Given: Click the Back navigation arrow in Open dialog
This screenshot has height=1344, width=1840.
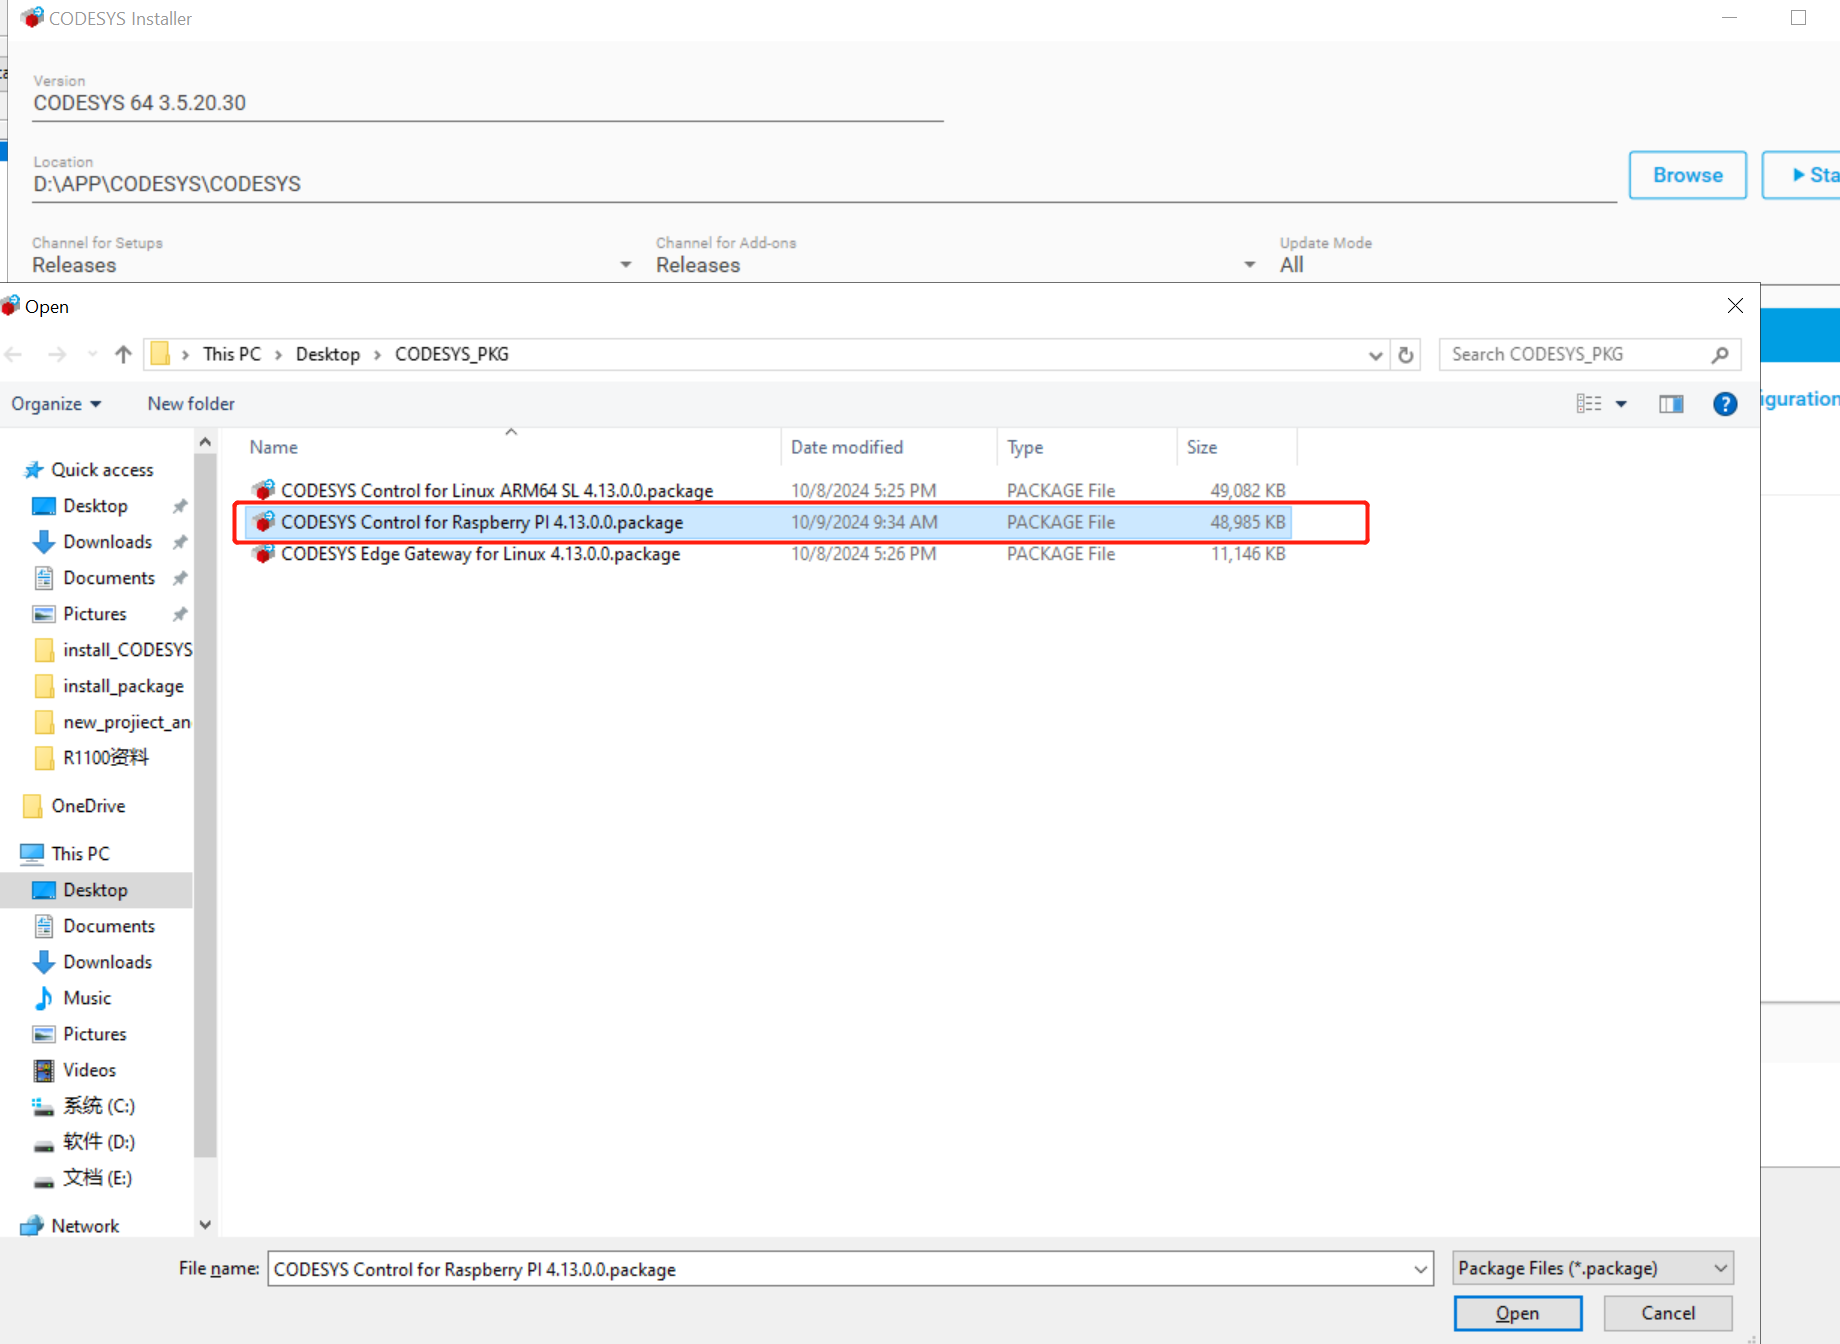Looking at the screenshot, I should [x=14, y=354].
